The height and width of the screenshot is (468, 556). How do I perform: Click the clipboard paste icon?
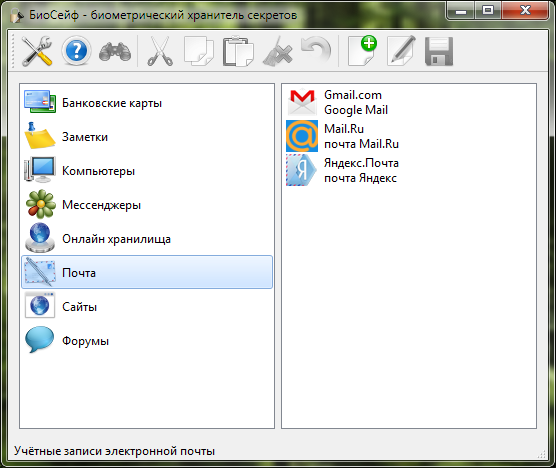coord(238,51)
